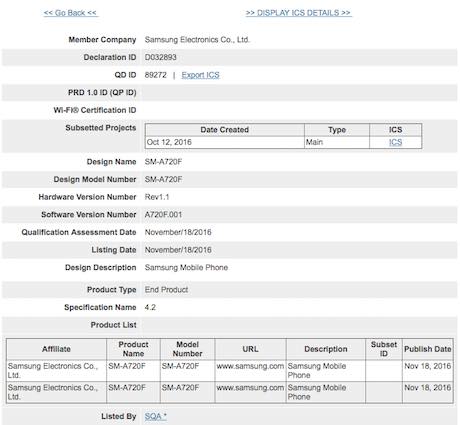
Task: Open DISPLAY ICS DETAILS link
Action: 298,13
